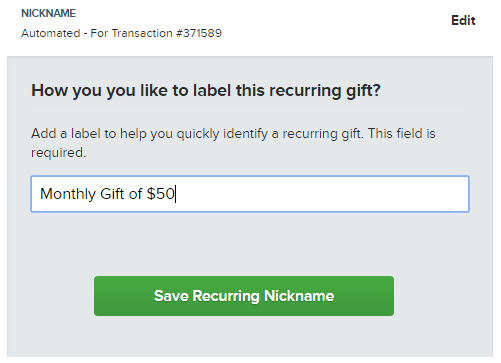Click transaction number #371589
This screenshot has width=501, height=363.
point(198,33)
